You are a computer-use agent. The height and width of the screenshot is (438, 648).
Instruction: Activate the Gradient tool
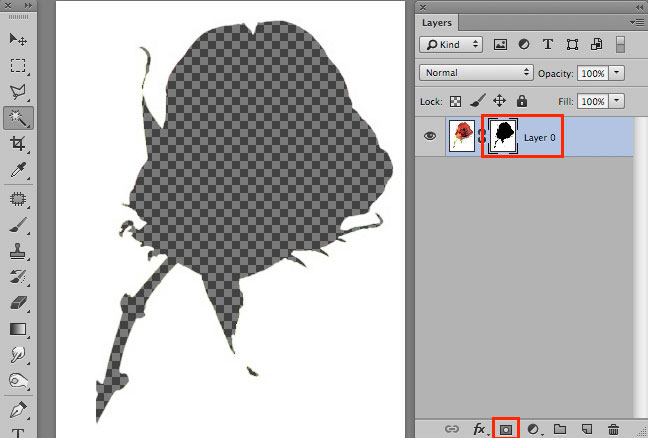tap(18, 328)
